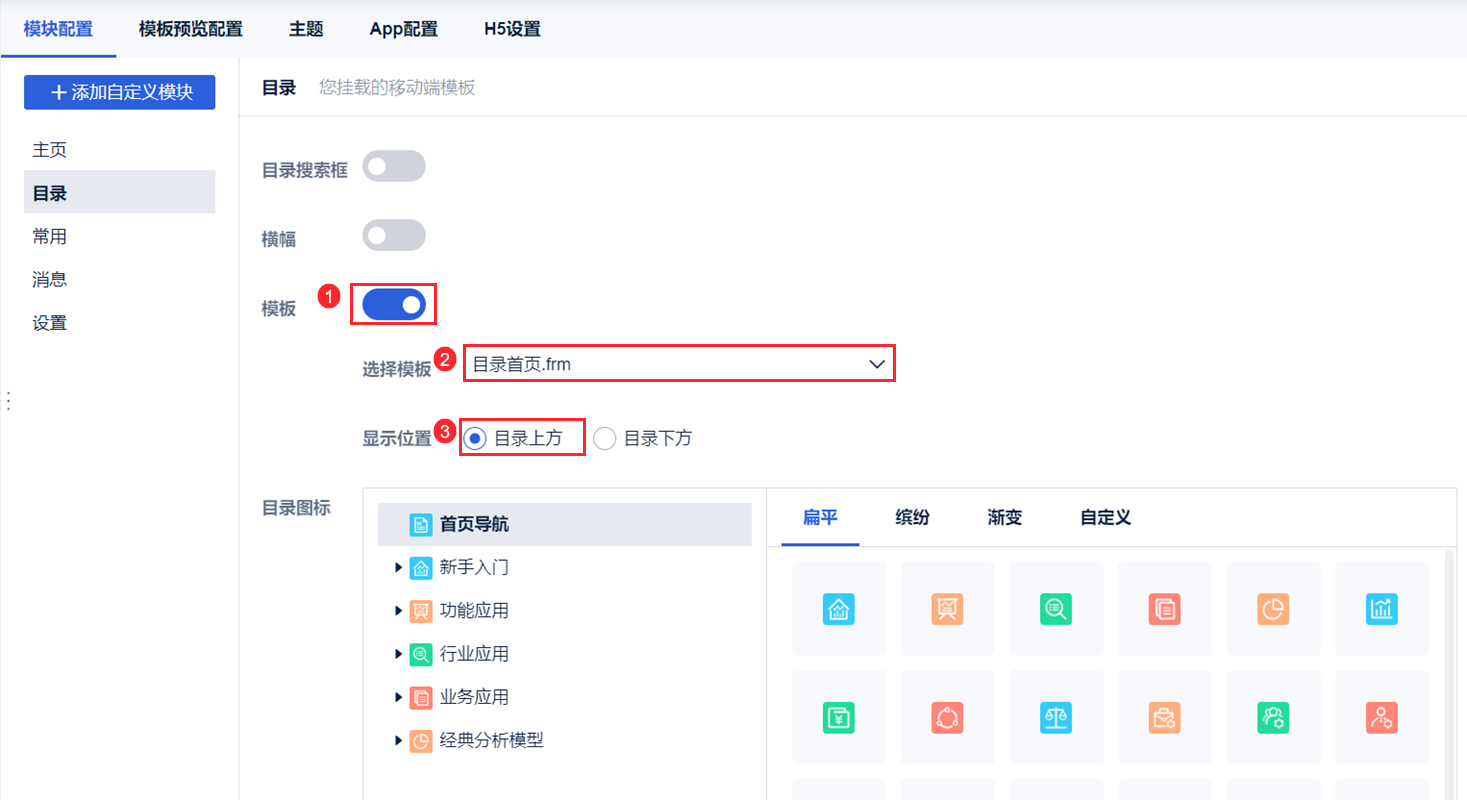Enable the 目录搜索框 toggle
The image size is (1467, 800).
(x=394, y=166)
